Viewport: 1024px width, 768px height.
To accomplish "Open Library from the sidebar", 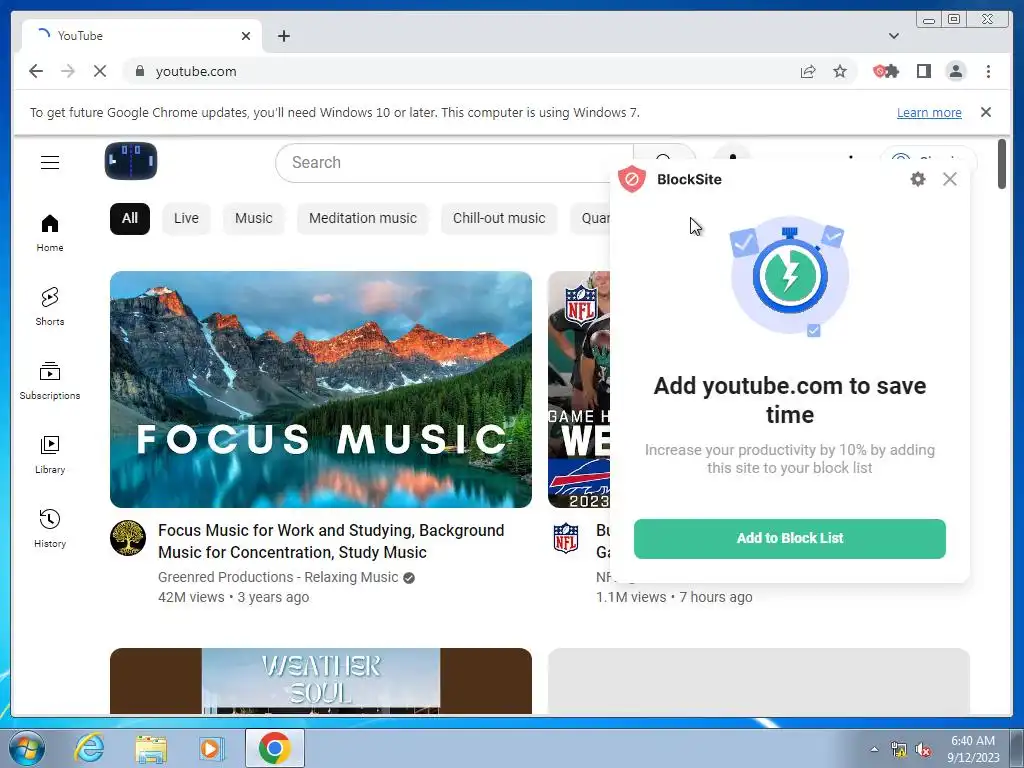I will (50, 455).
